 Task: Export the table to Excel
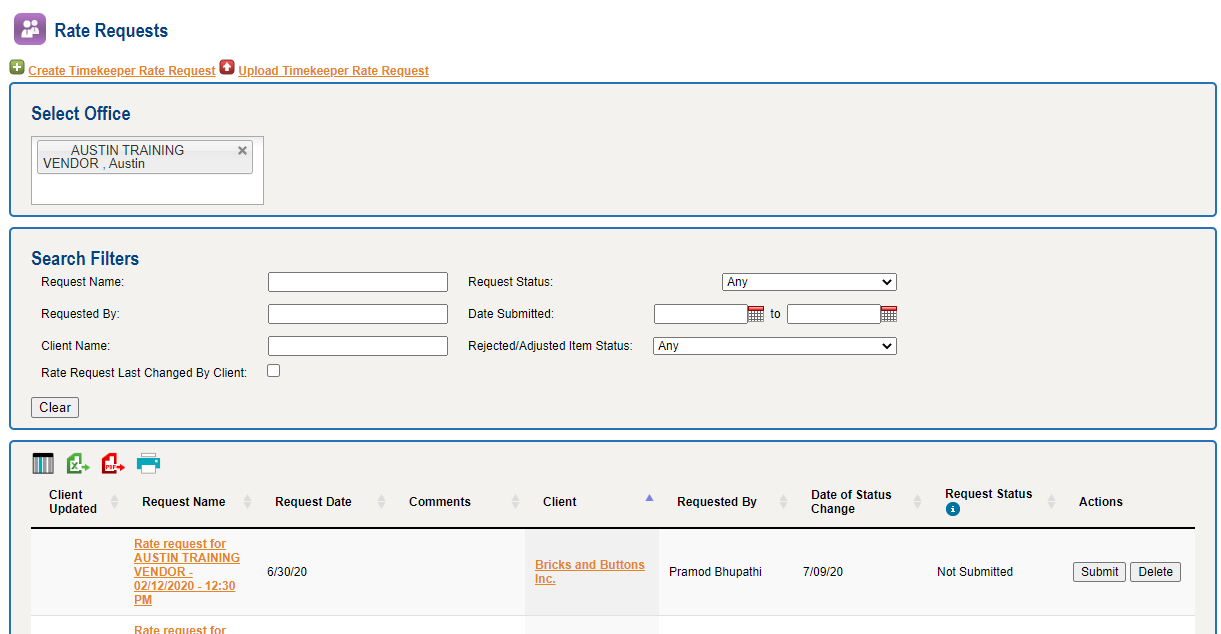pos(78,463)
